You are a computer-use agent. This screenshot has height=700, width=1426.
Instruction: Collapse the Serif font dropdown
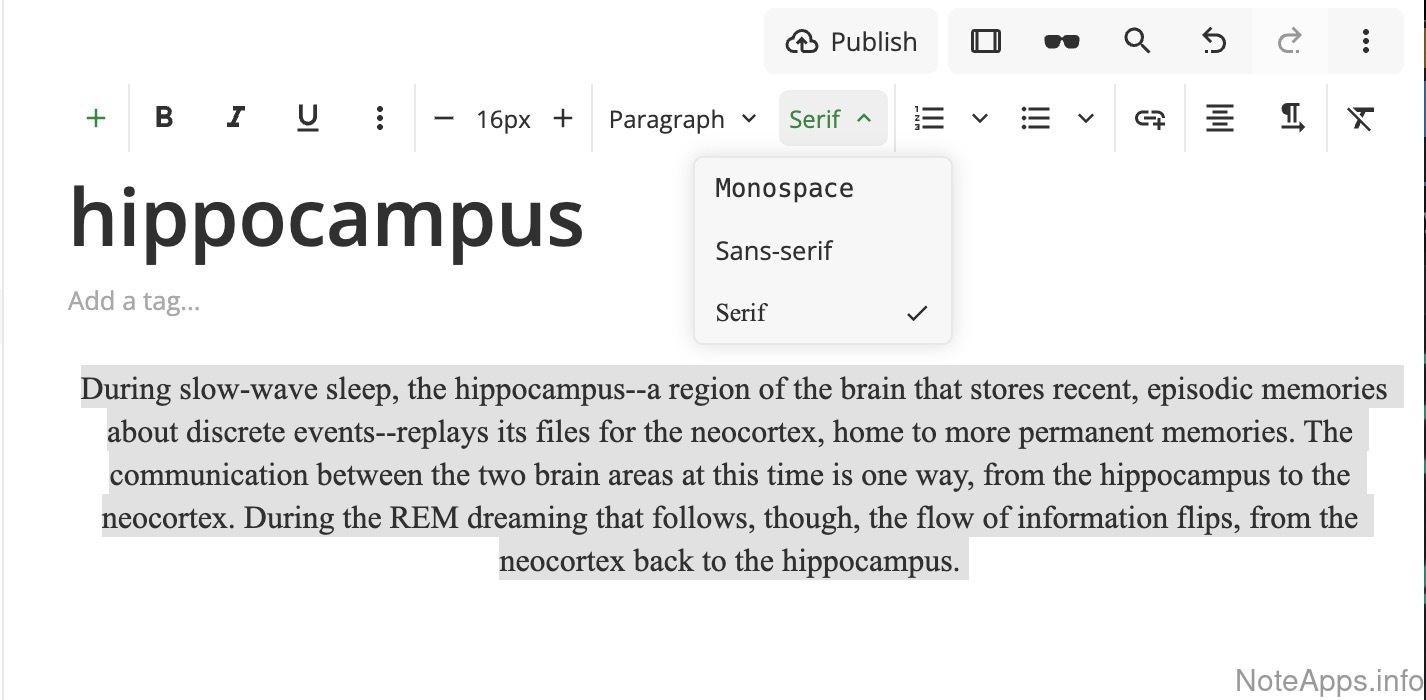(x=832, y=119)
